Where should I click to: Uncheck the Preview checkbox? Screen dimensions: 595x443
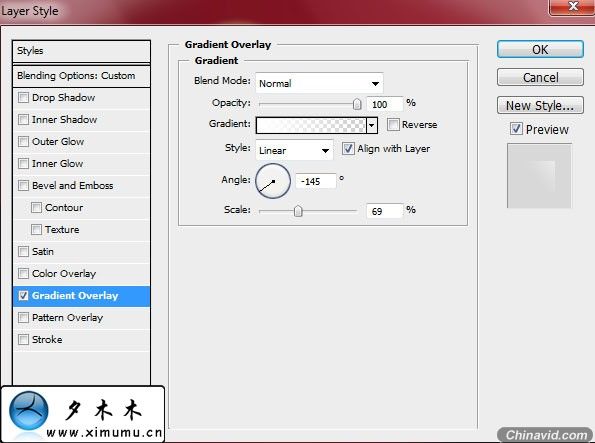click(x=516, y=129)
